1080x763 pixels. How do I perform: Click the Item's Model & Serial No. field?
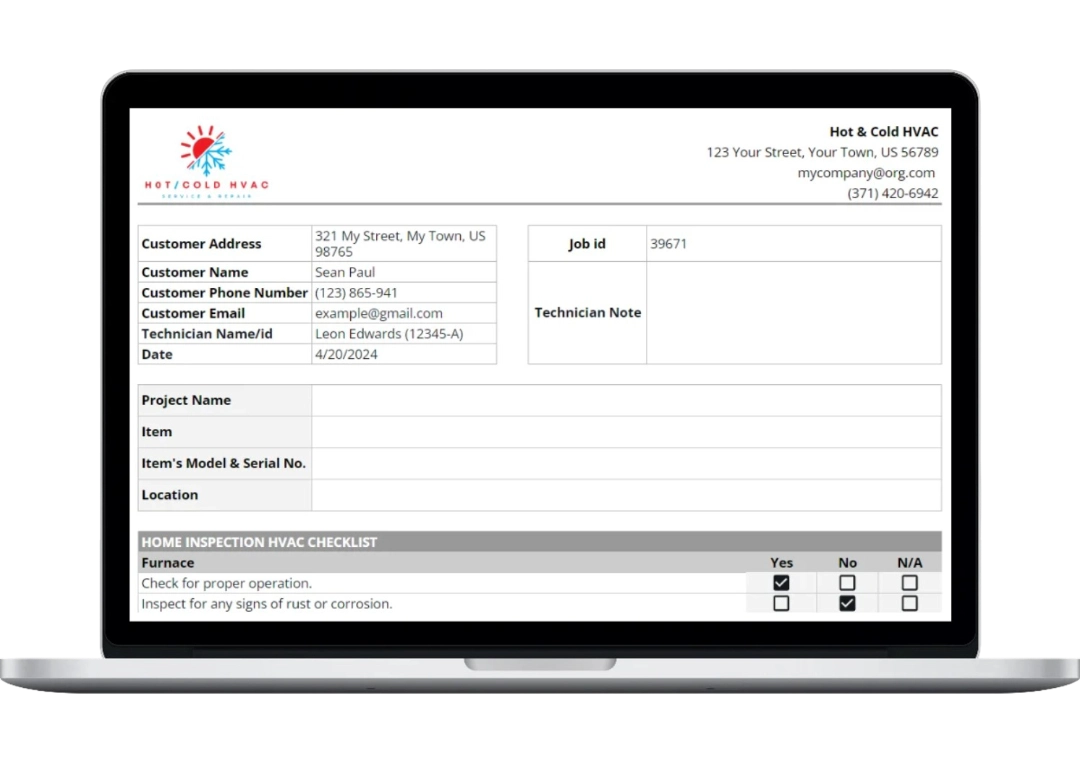tap(626, 463)
